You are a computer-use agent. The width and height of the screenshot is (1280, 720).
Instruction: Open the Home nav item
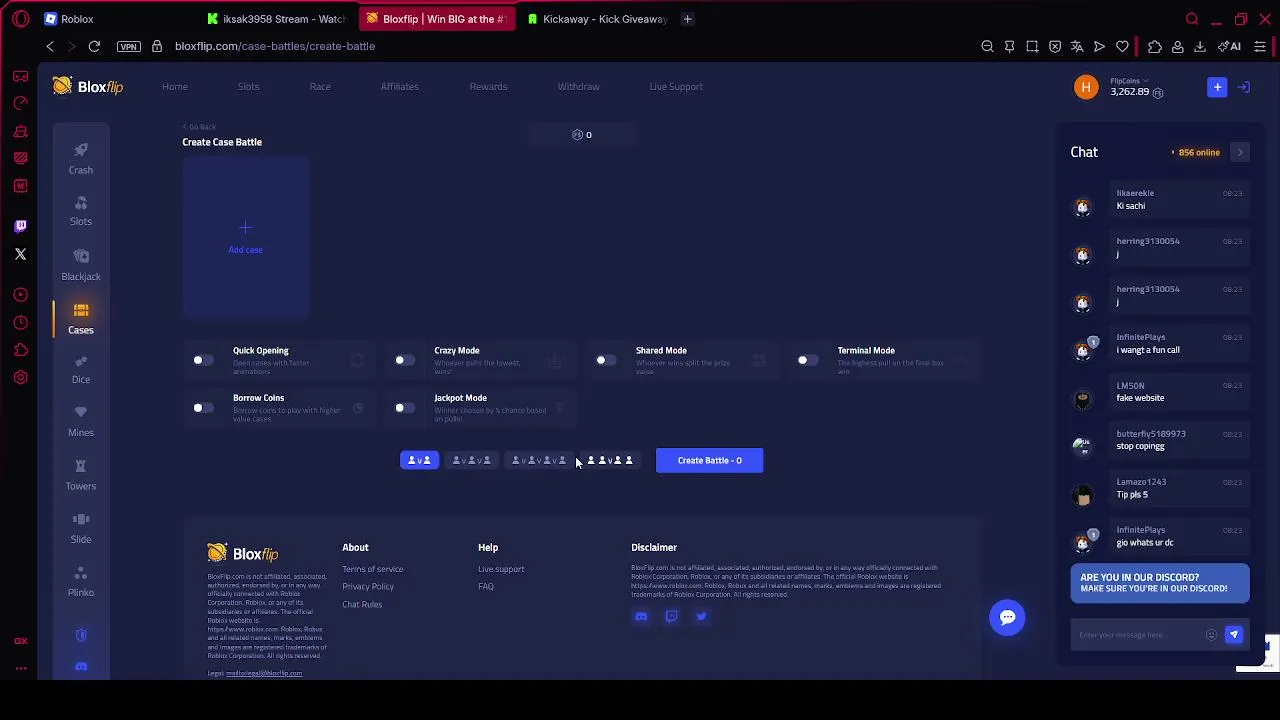click(175, 87)
